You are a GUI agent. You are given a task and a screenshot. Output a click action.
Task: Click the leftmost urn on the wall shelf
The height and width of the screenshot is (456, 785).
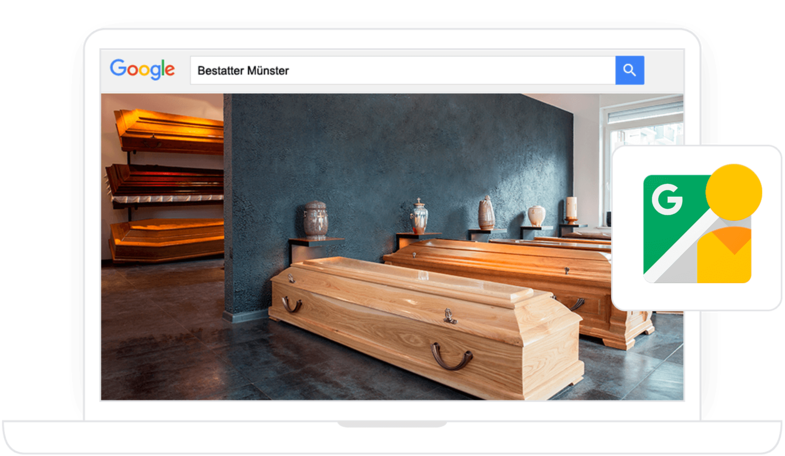[x=315, y=218]
